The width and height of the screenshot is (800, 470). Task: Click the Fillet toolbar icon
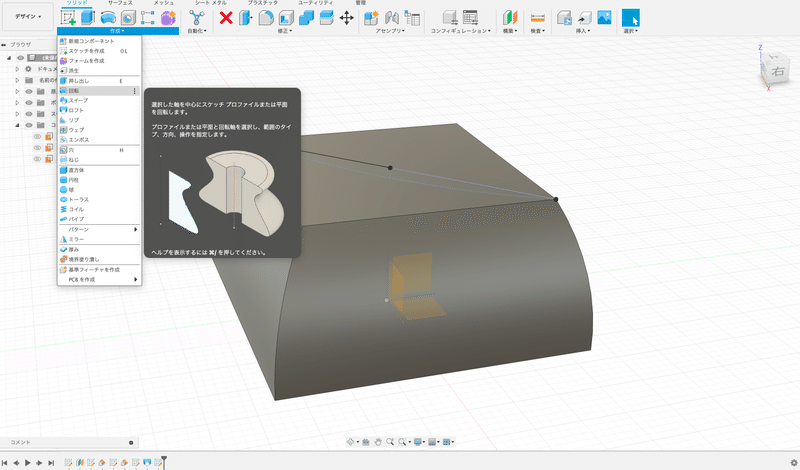tap(266, 18)
